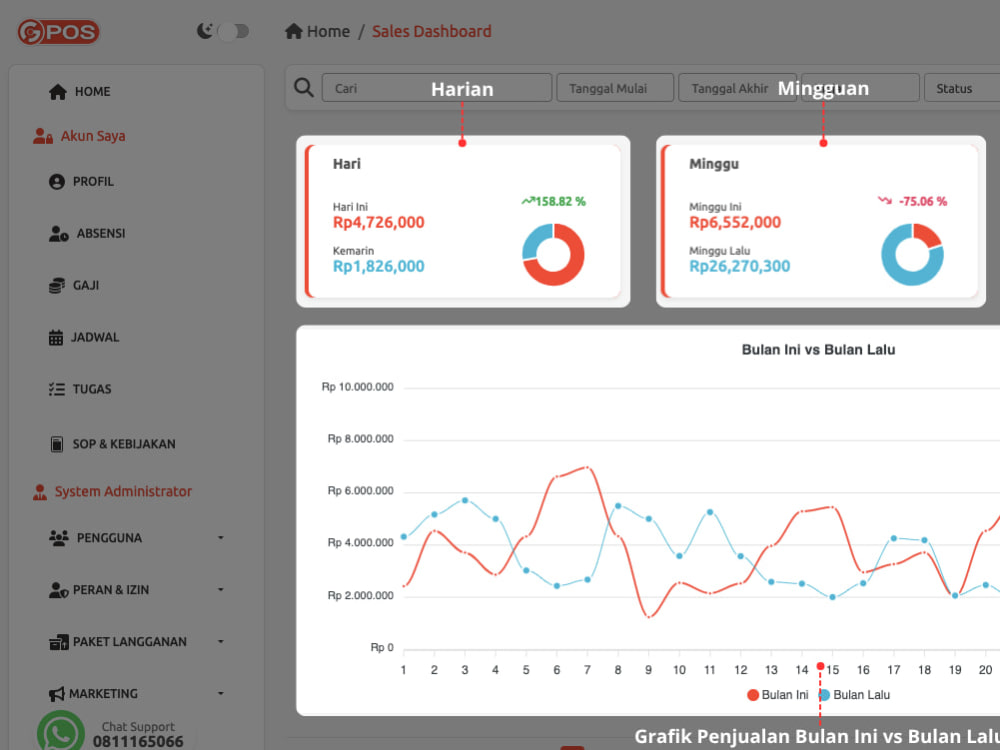
Task: Open the JADWAL menu item
Action: [x=95, y=337]
